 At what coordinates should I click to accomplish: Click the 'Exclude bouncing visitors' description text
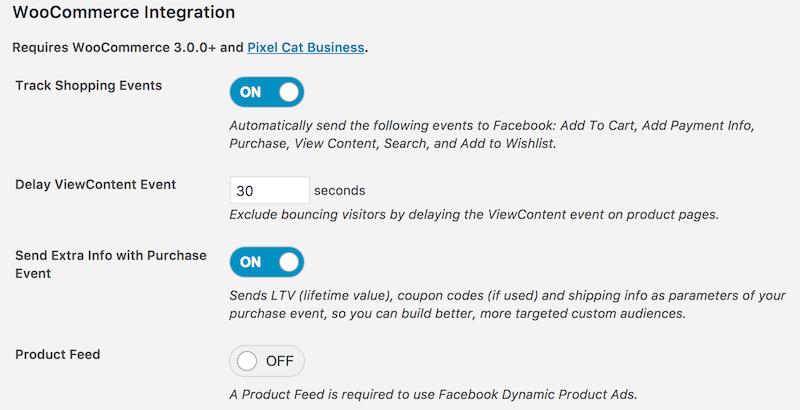pos(474,214)
